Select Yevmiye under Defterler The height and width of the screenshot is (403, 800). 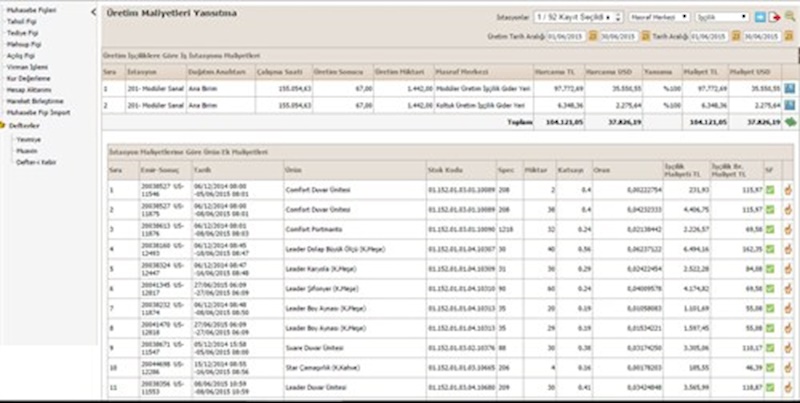tap(29, 139)
